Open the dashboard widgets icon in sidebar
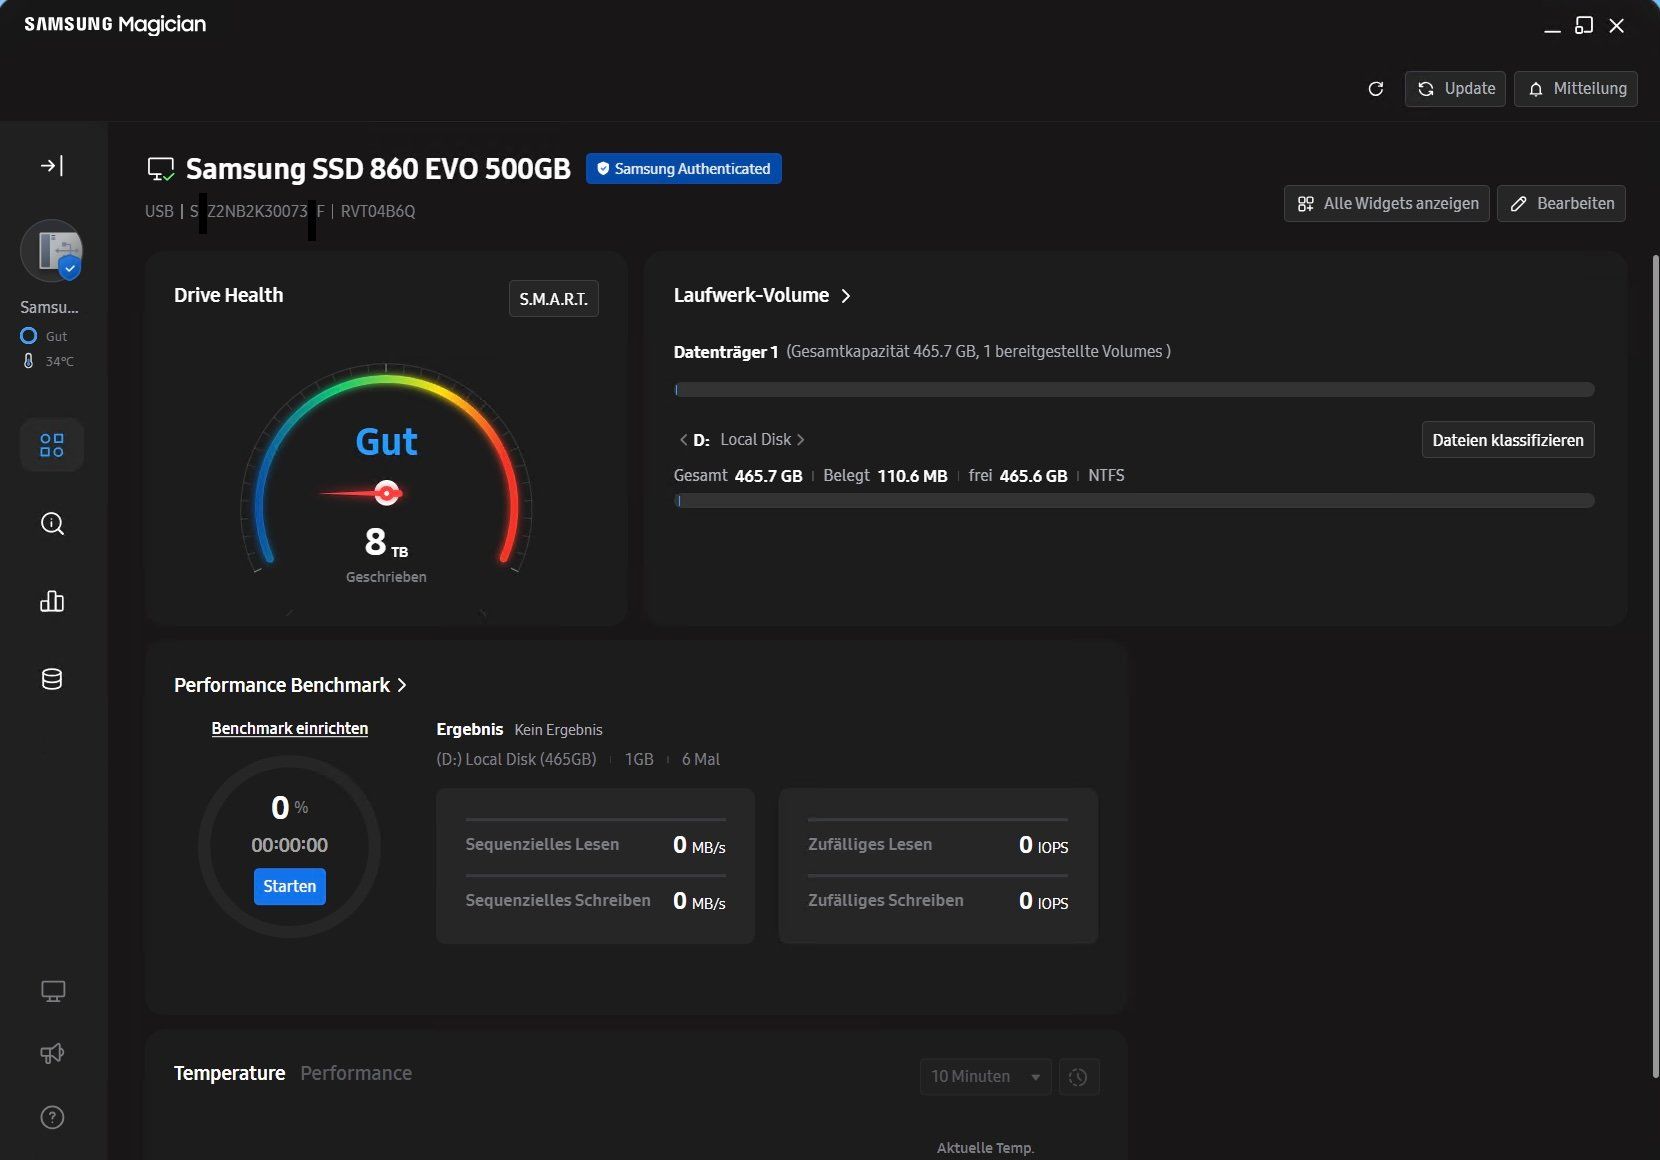The image size is (1660, 1160). click(52, 445)
